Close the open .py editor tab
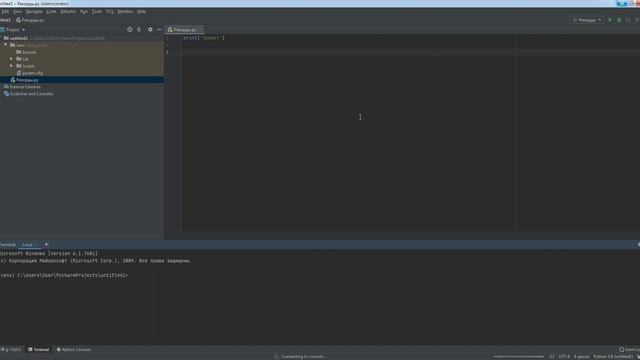This screenshot has width=640, height=360. coord(200,30)
